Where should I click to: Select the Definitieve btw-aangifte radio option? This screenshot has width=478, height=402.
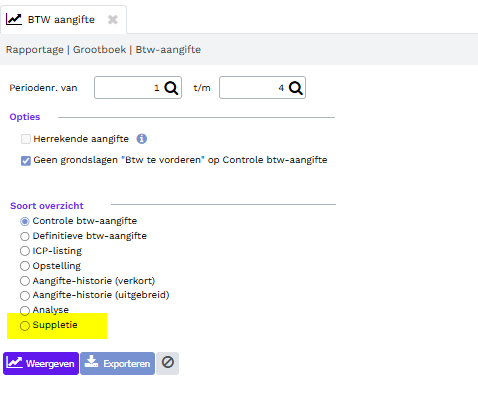[25, 236]
